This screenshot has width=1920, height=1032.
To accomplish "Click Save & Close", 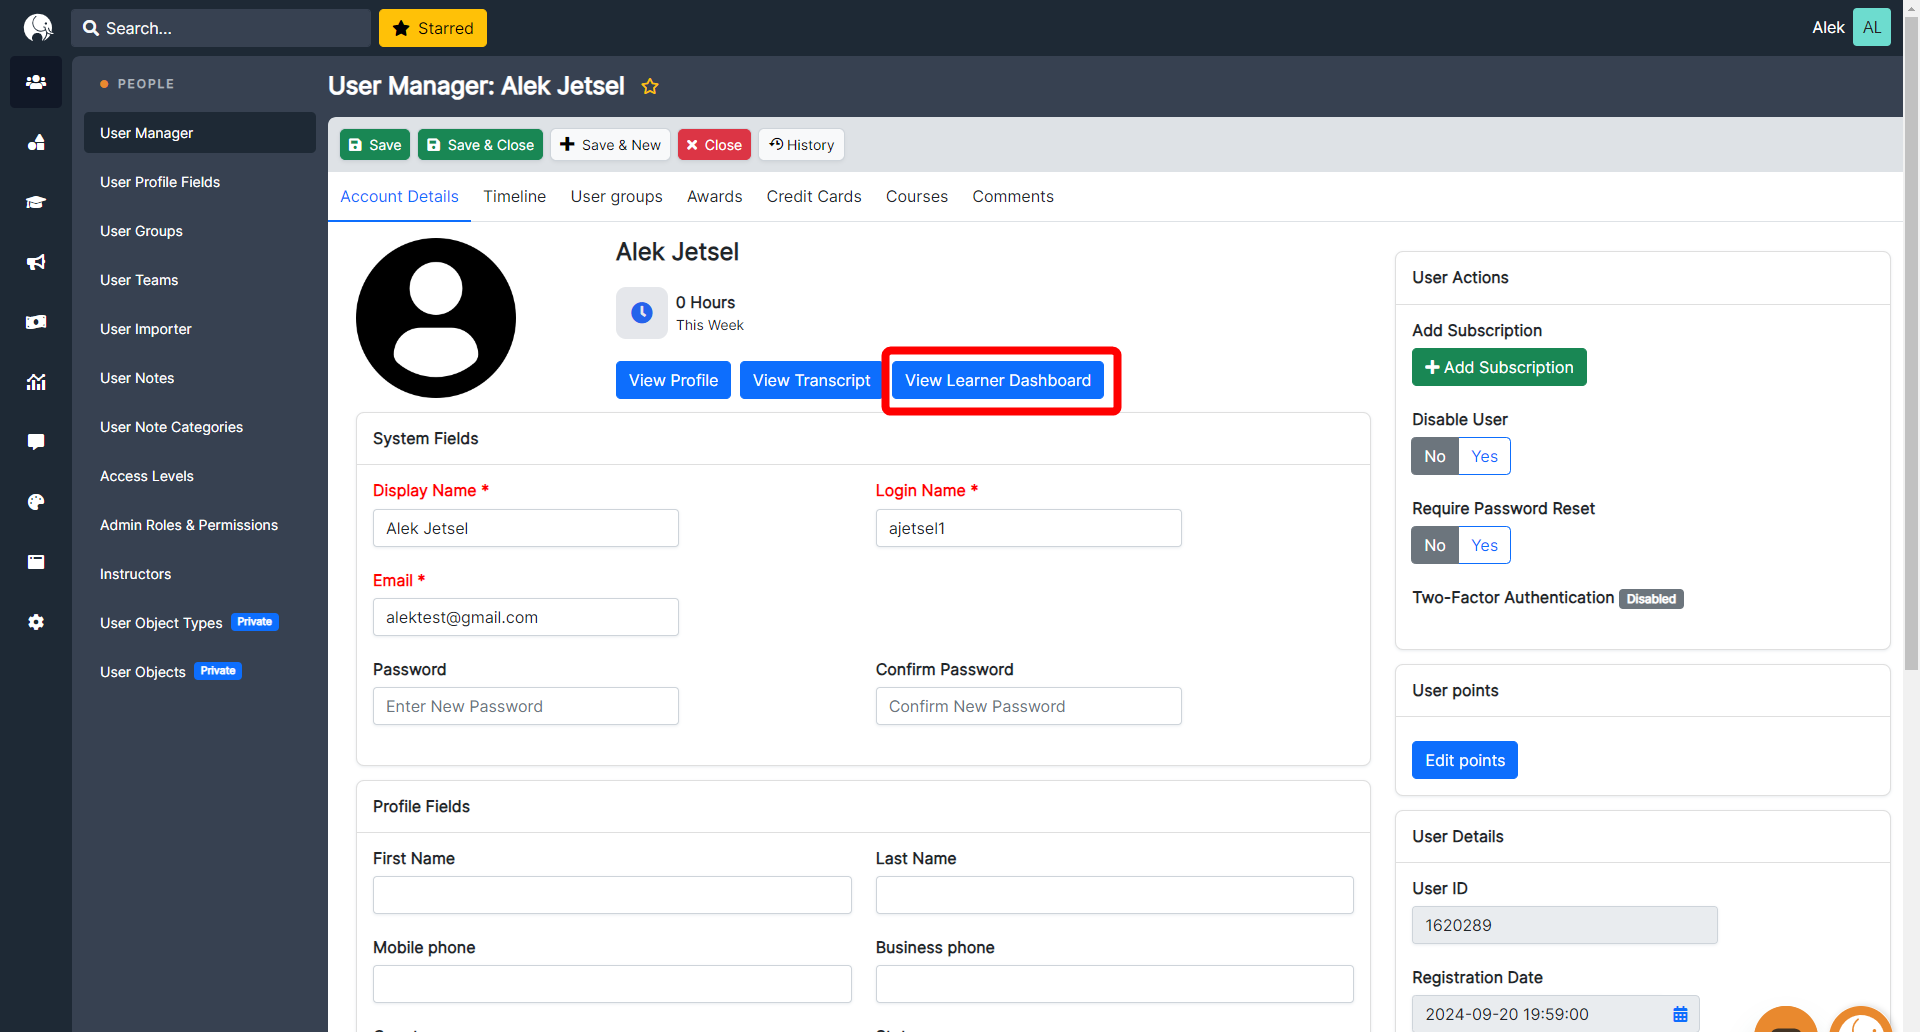I will coord(480,145).
